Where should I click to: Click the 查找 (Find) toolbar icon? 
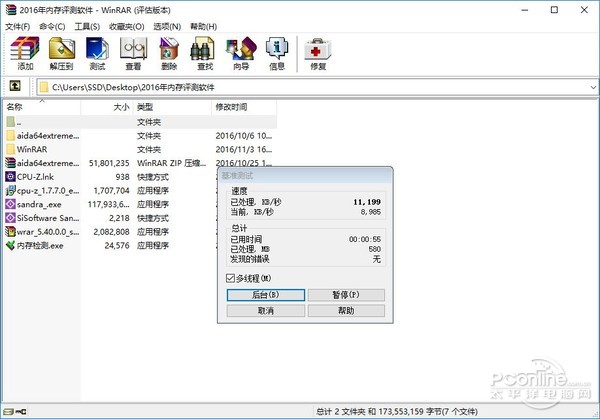pyautogui.click(x=204, y=54)
